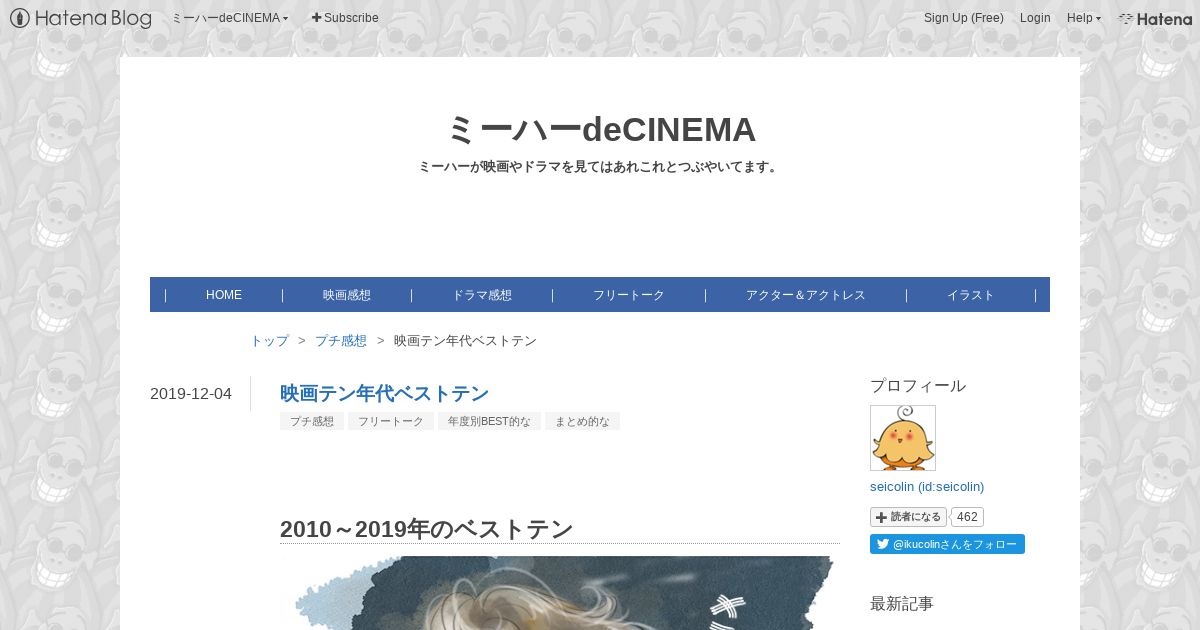Select the まとめ的な category tag
This screenshot has width=1200, height=630.
coord(582,422)
